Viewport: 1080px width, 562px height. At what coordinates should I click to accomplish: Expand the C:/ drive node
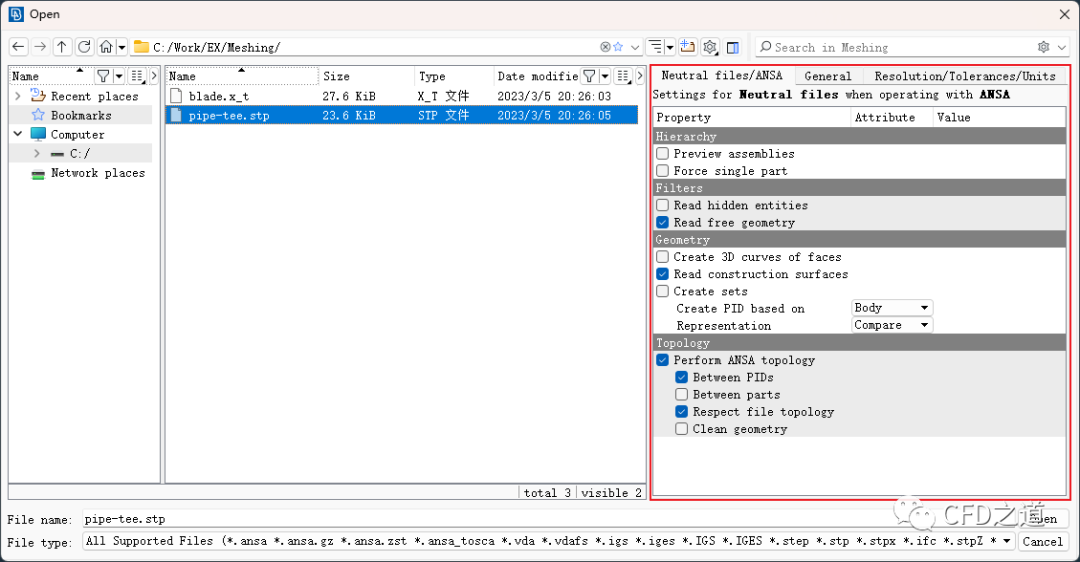tap(37, 154)
